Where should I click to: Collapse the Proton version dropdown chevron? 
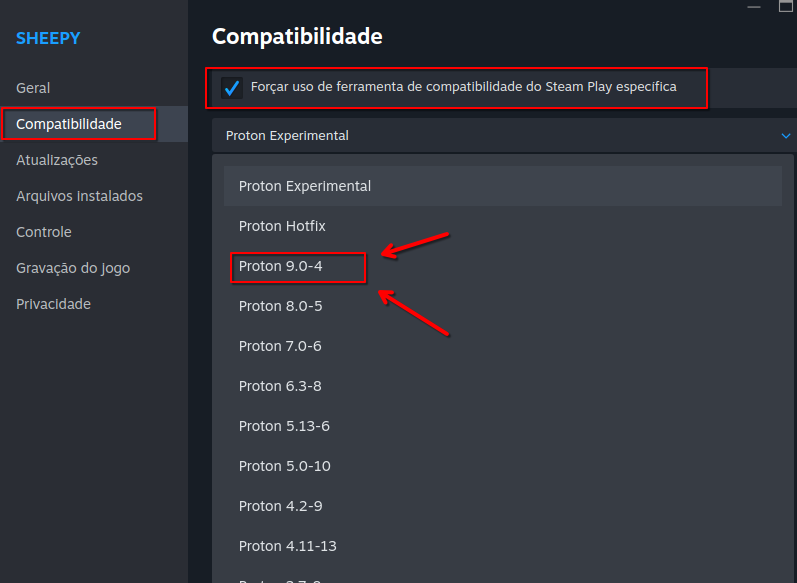(x=785, y=136)
